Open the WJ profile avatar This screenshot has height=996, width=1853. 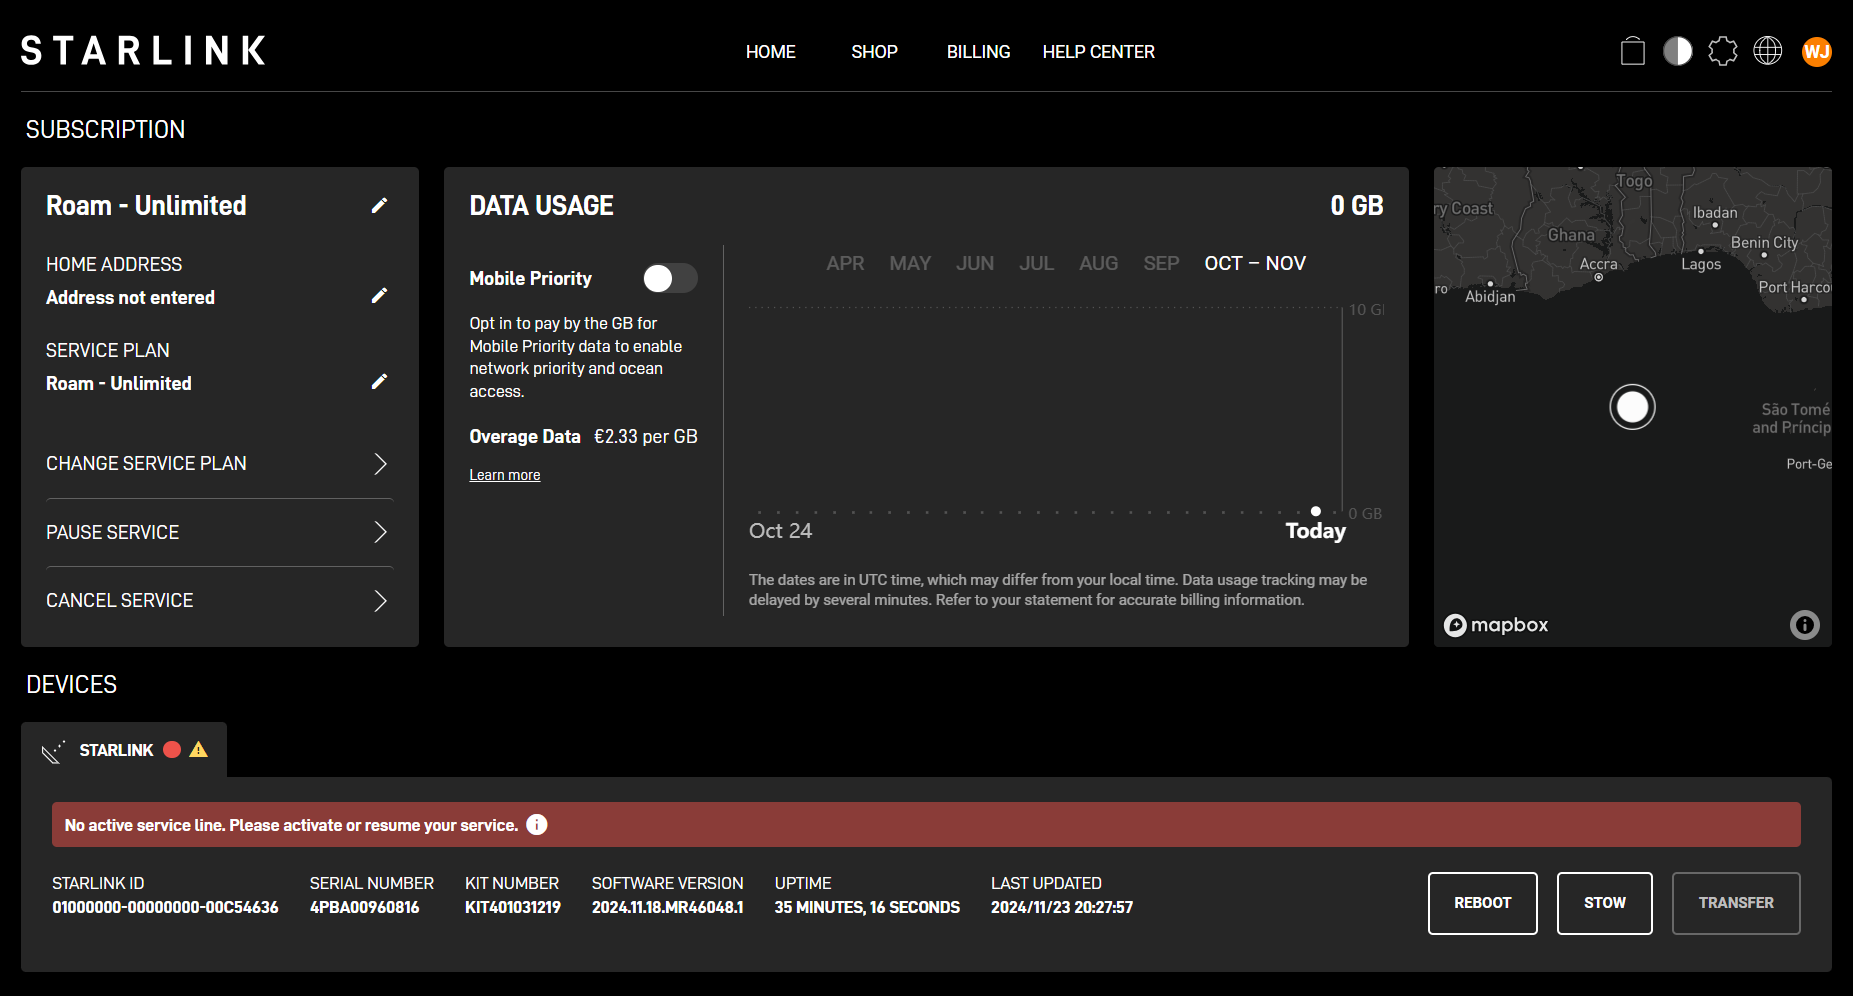pyautogui.click(x=1816, y=51)
